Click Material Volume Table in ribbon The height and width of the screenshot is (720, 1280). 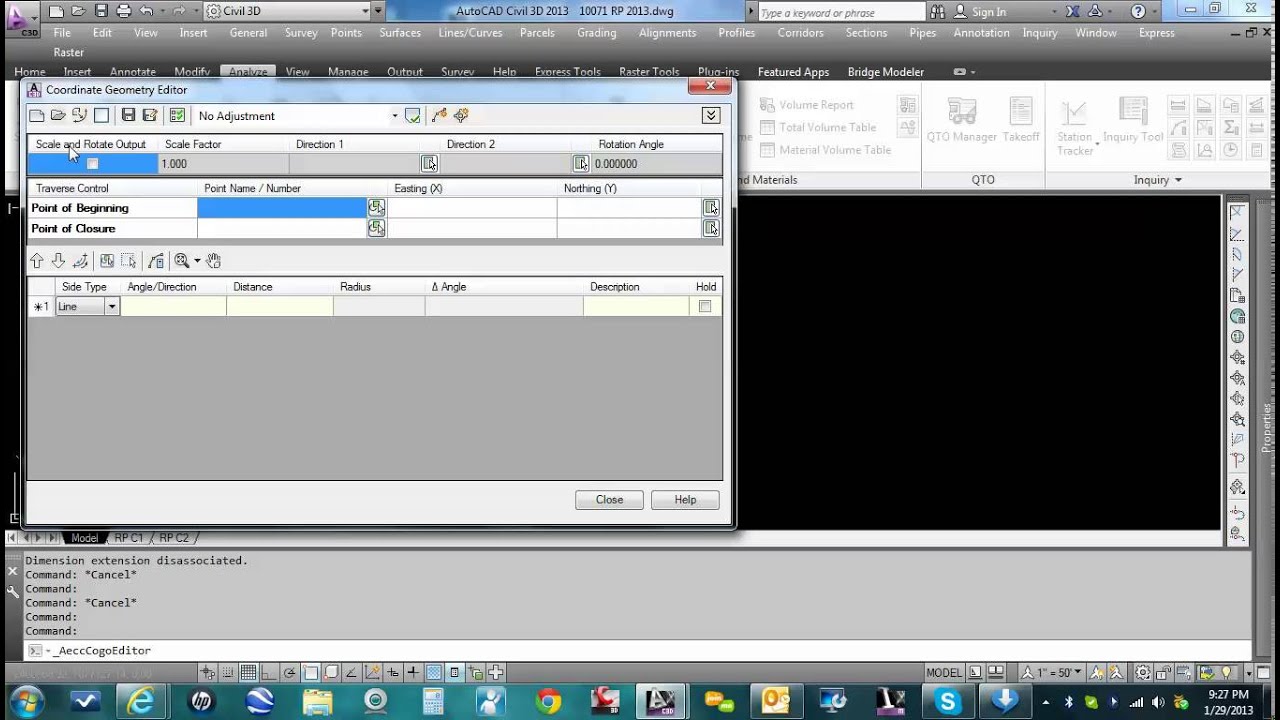coord(825,150)
